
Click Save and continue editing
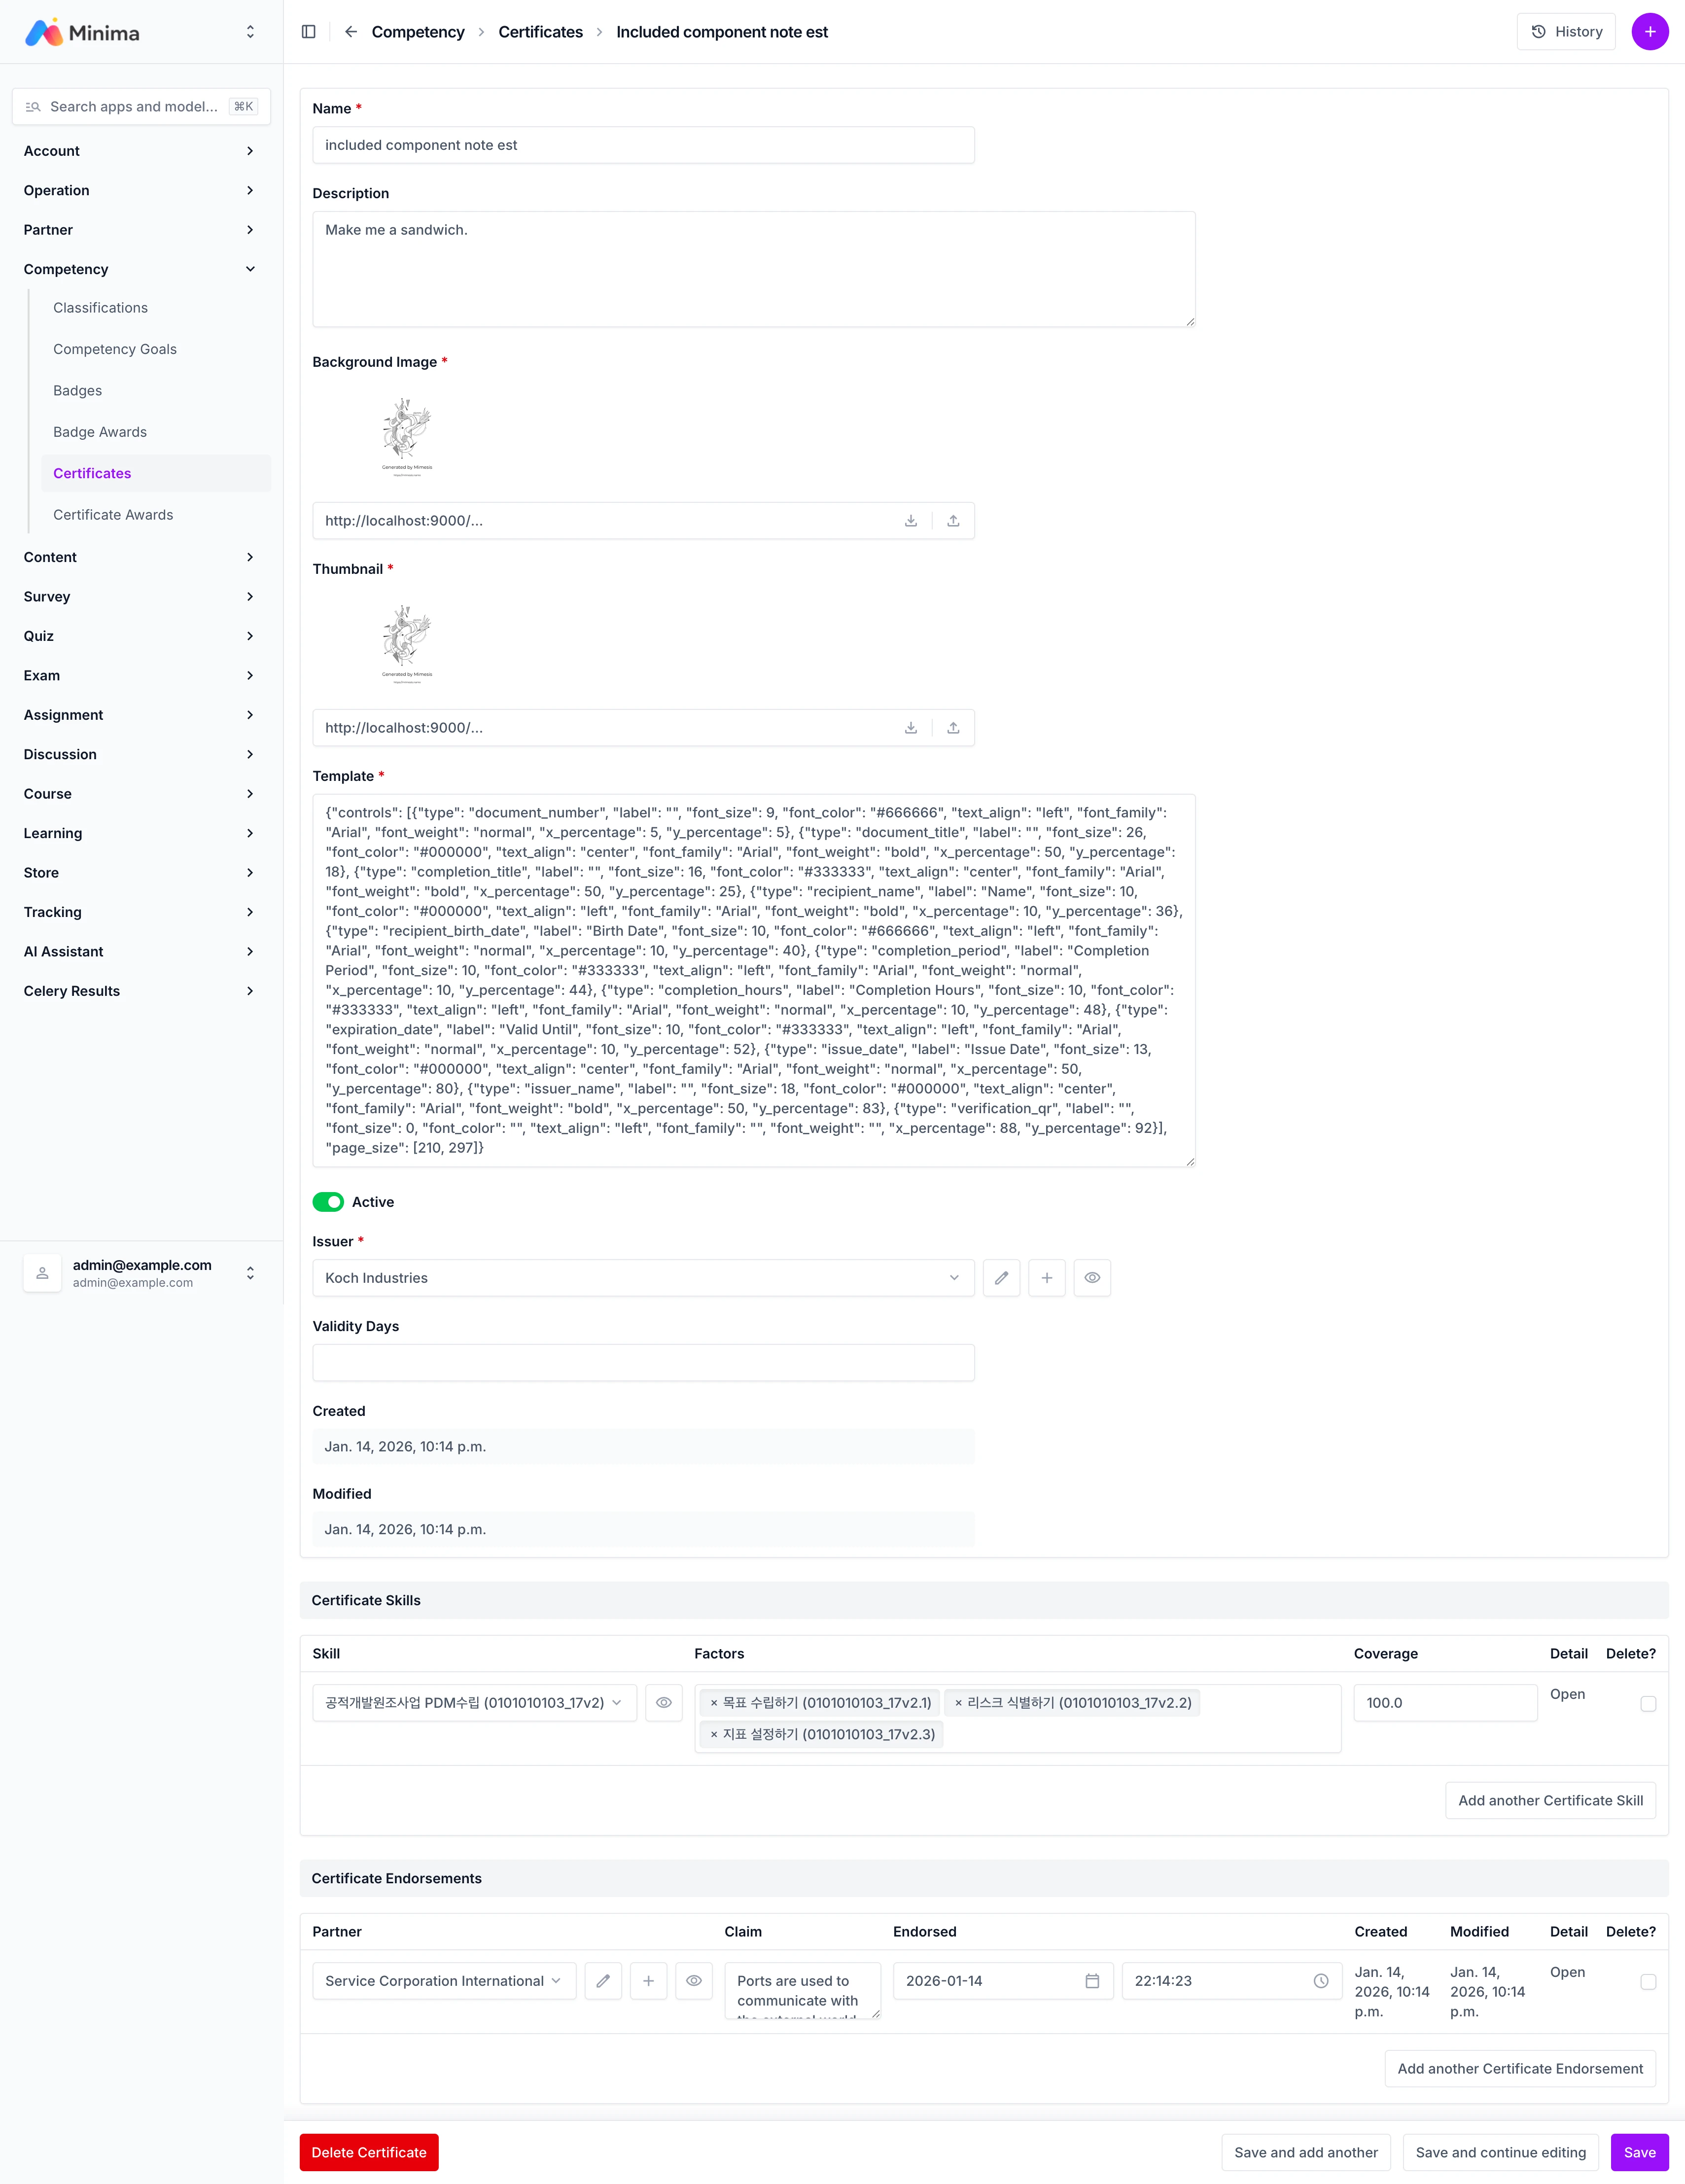pyautogui.click(x=1500, y=2153)
